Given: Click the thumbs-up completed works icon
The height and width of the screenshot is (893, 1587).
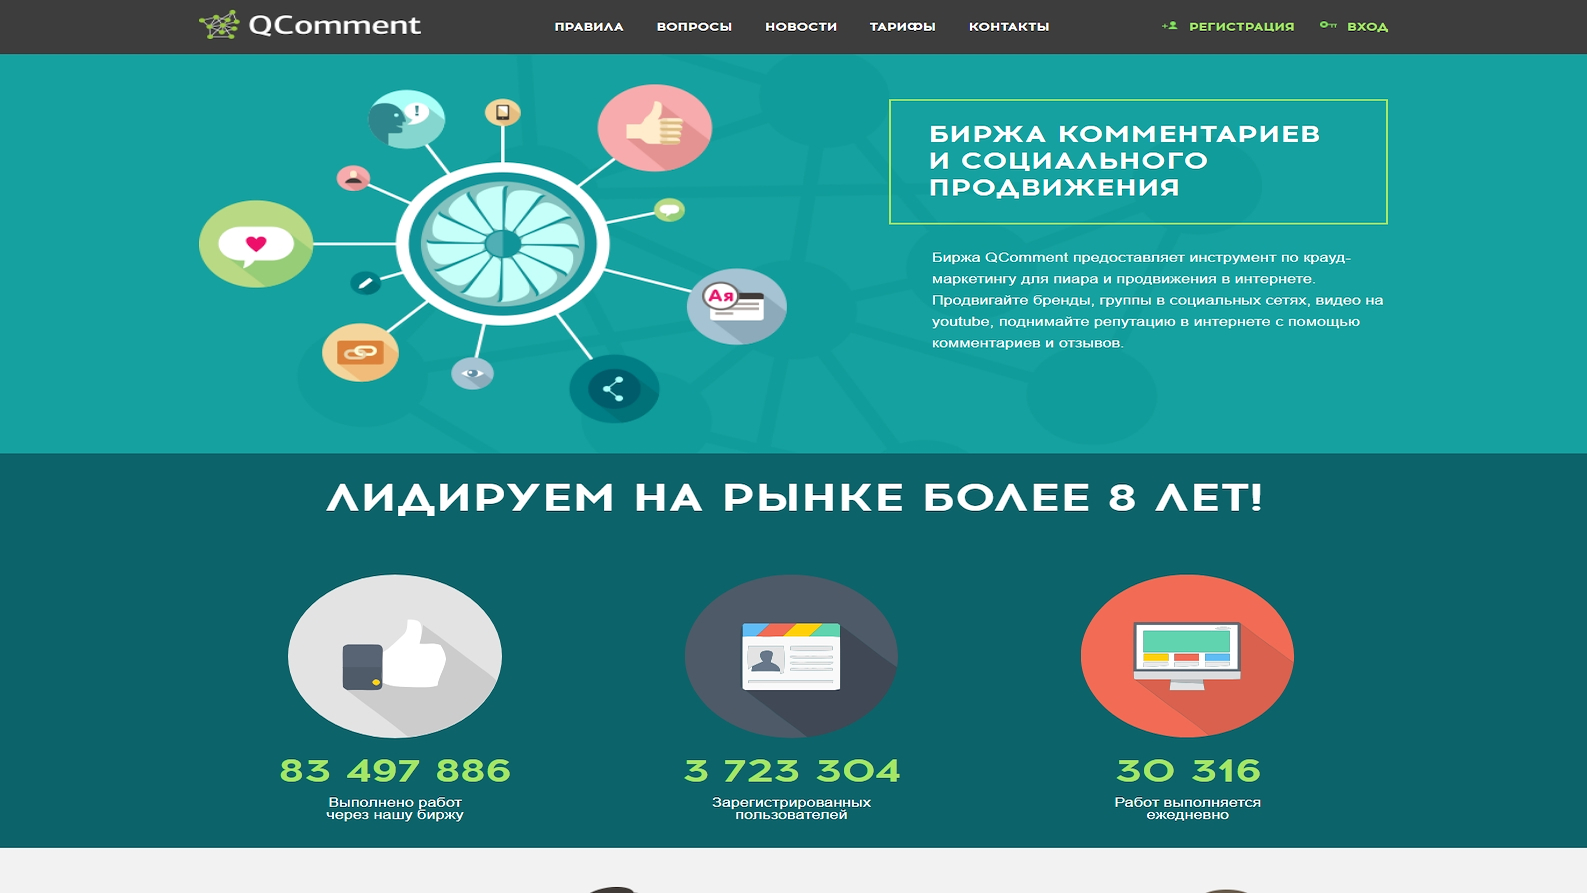Looking at the screenshot, I should 395,656.
